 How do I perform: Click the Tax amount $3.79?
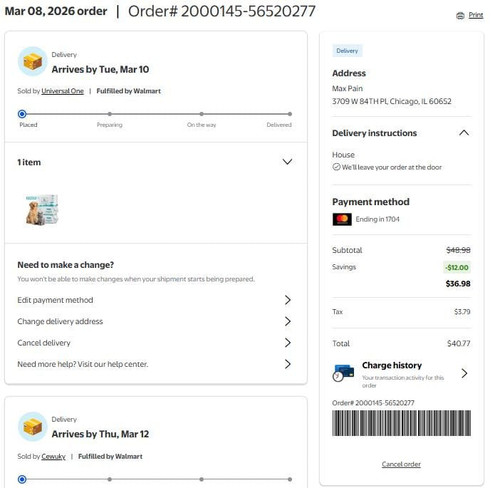tap(462, 312)
